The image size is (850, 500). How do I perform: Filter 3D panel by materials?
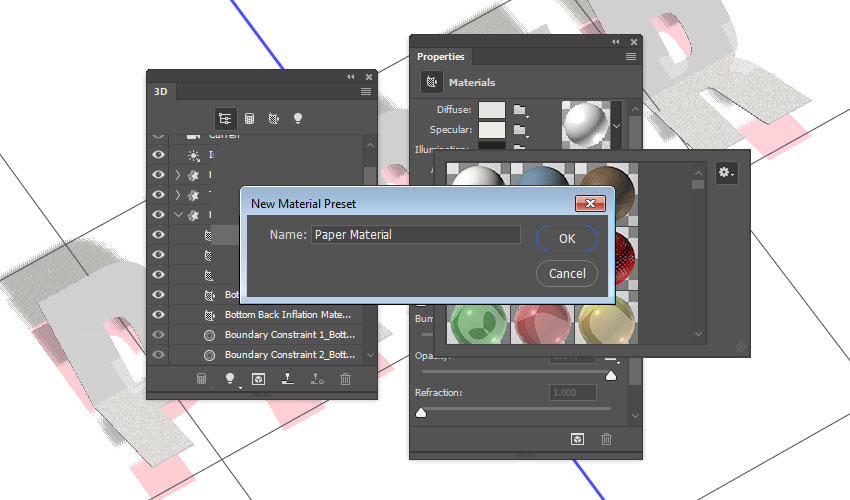click(274, 118)
